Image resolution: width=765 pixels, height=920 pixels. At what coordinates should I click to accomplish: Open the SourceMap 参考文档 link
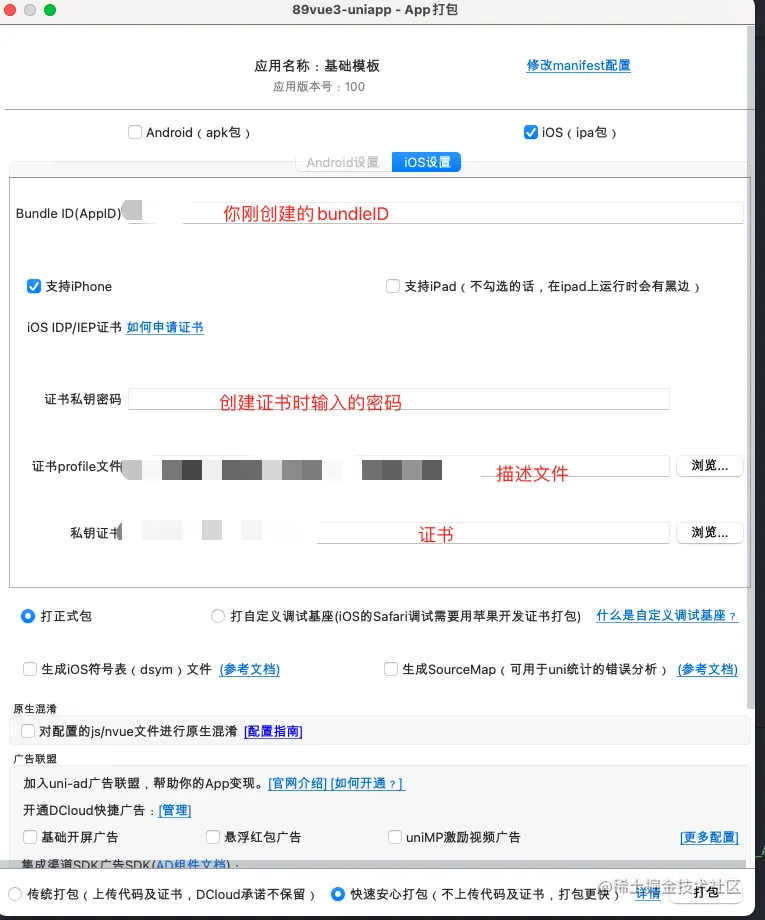click(x=708, y=669)
